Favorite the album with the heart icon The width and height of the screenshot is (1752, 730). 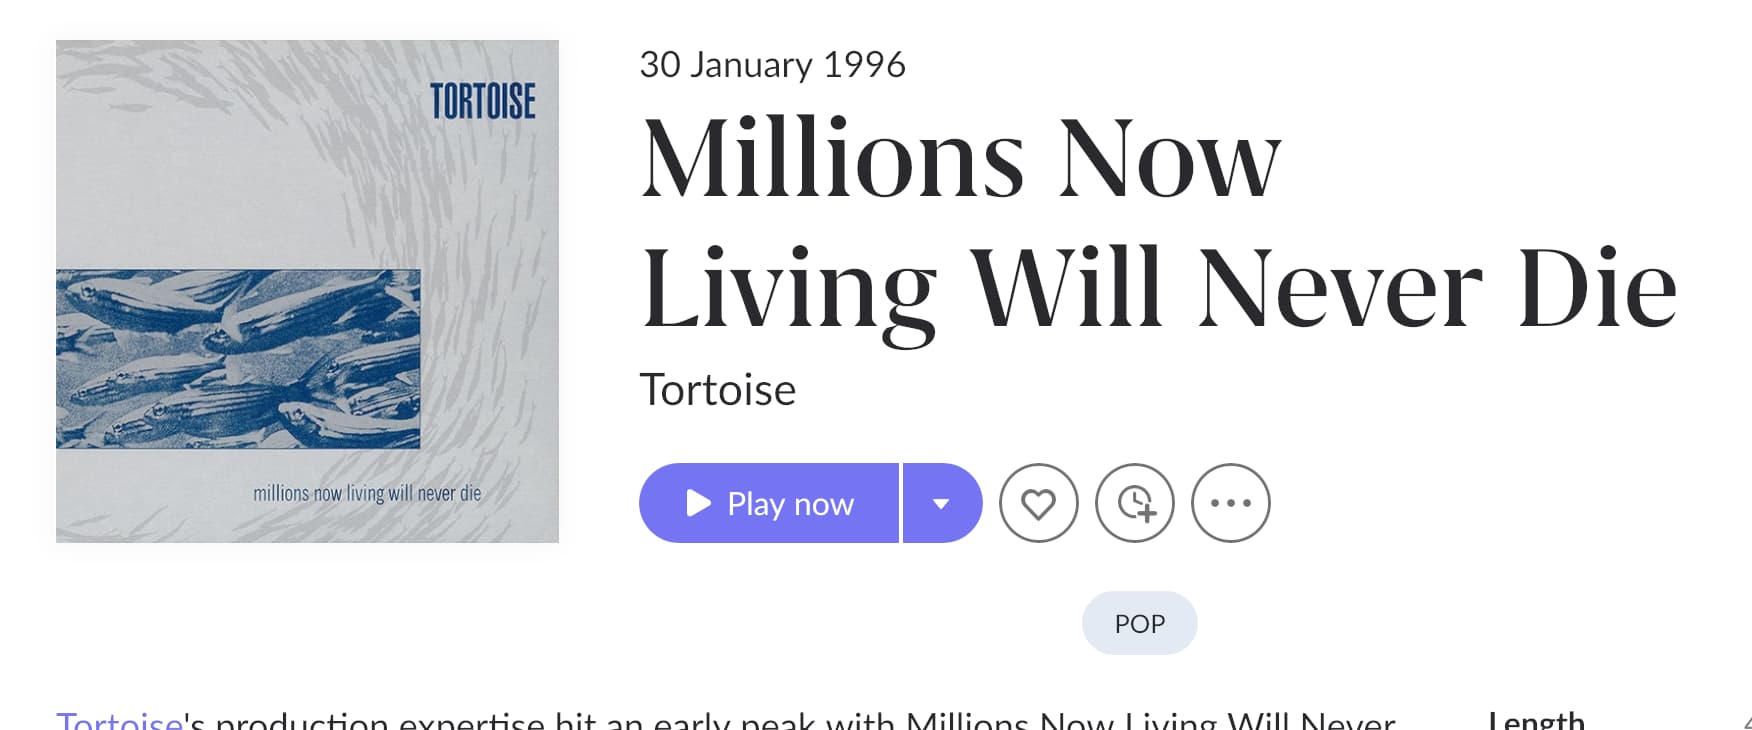pos(1038,503)
